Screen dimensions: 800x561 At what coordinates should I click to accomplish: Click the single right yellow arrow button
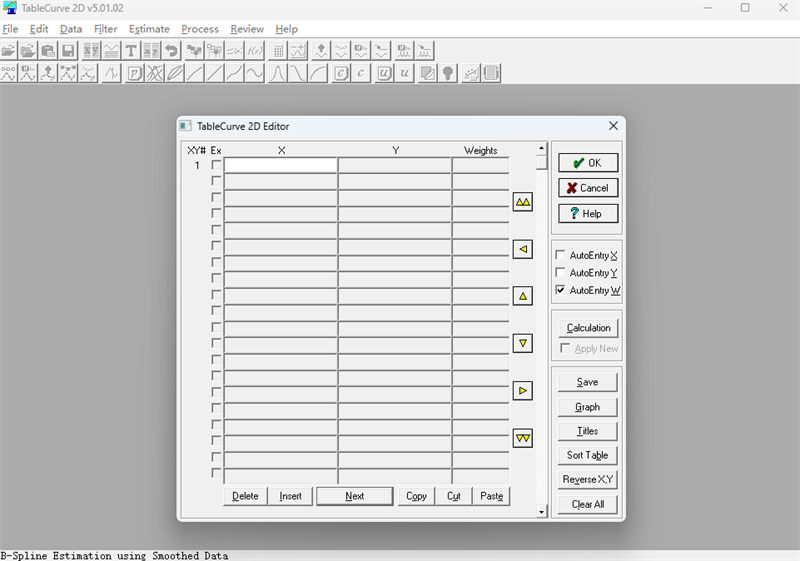click(x=522, y=391)
